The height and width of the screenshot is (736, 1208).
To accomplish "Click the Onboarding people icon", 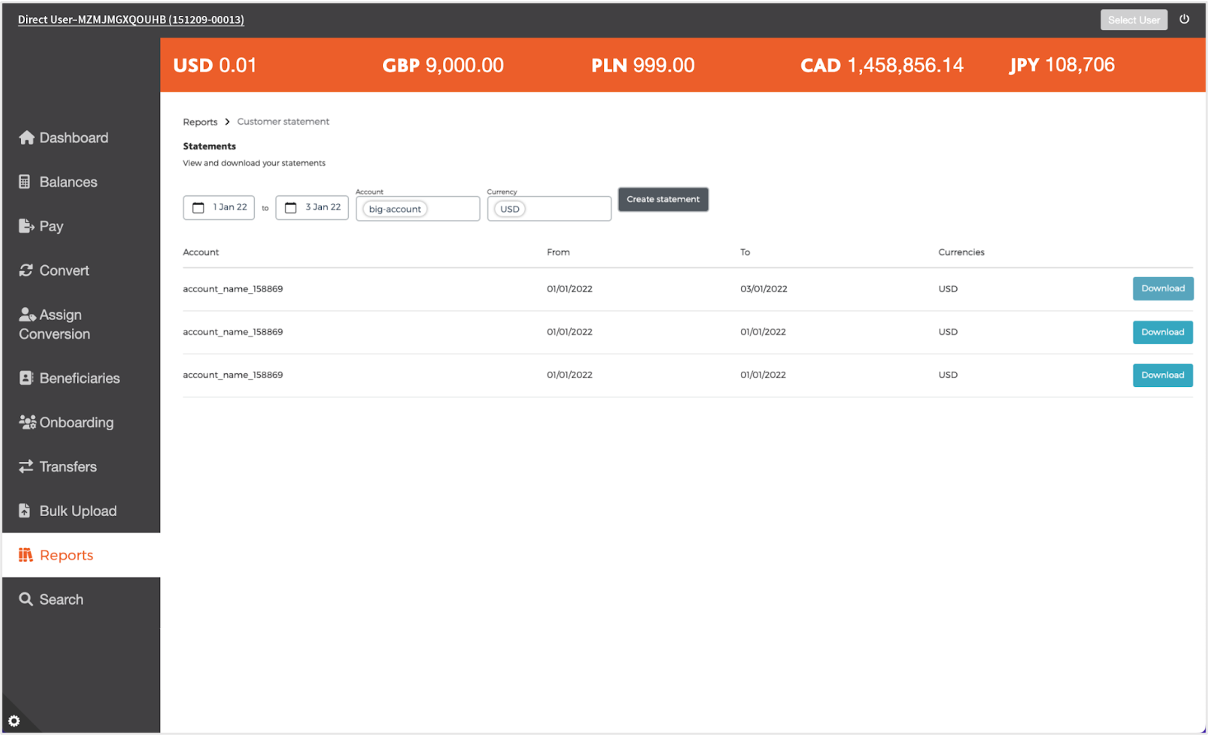I will (27, 422).
